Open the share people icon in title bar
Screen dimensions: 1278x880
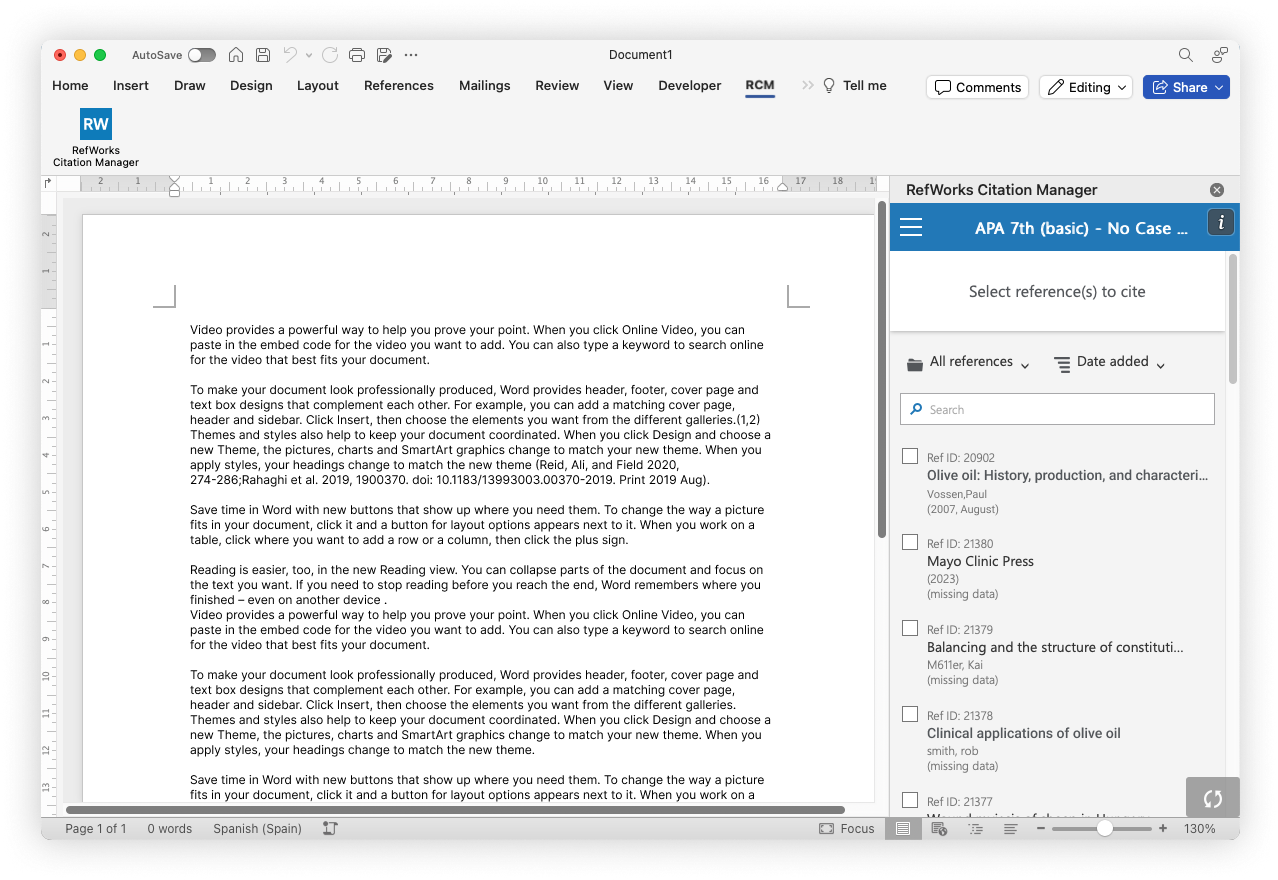pos(1219,55)
